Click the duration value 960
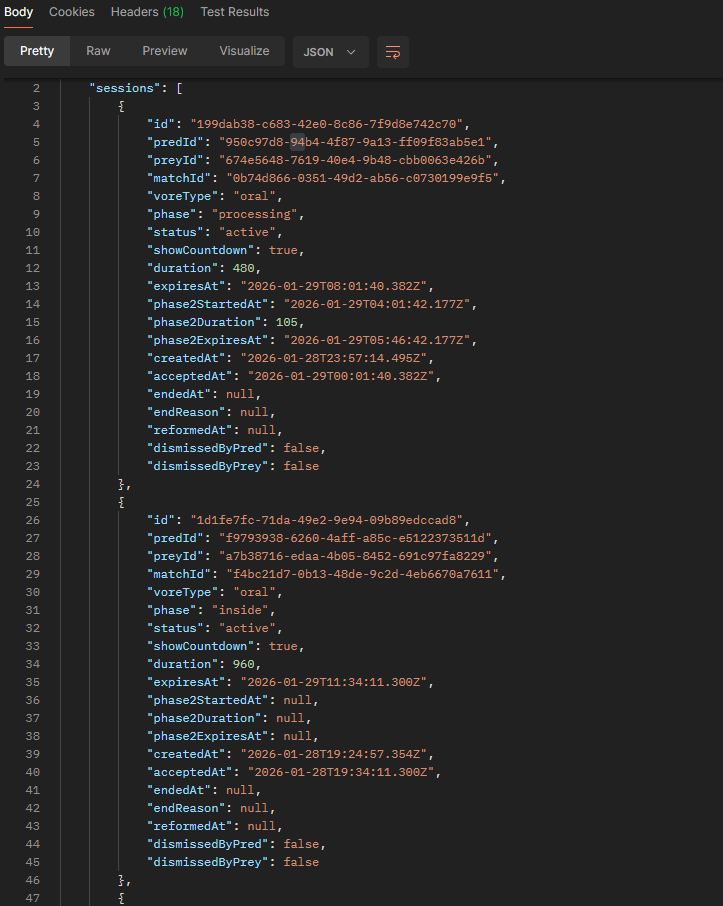Viewport: 723px width, 906px height. (x=247, y=664)
